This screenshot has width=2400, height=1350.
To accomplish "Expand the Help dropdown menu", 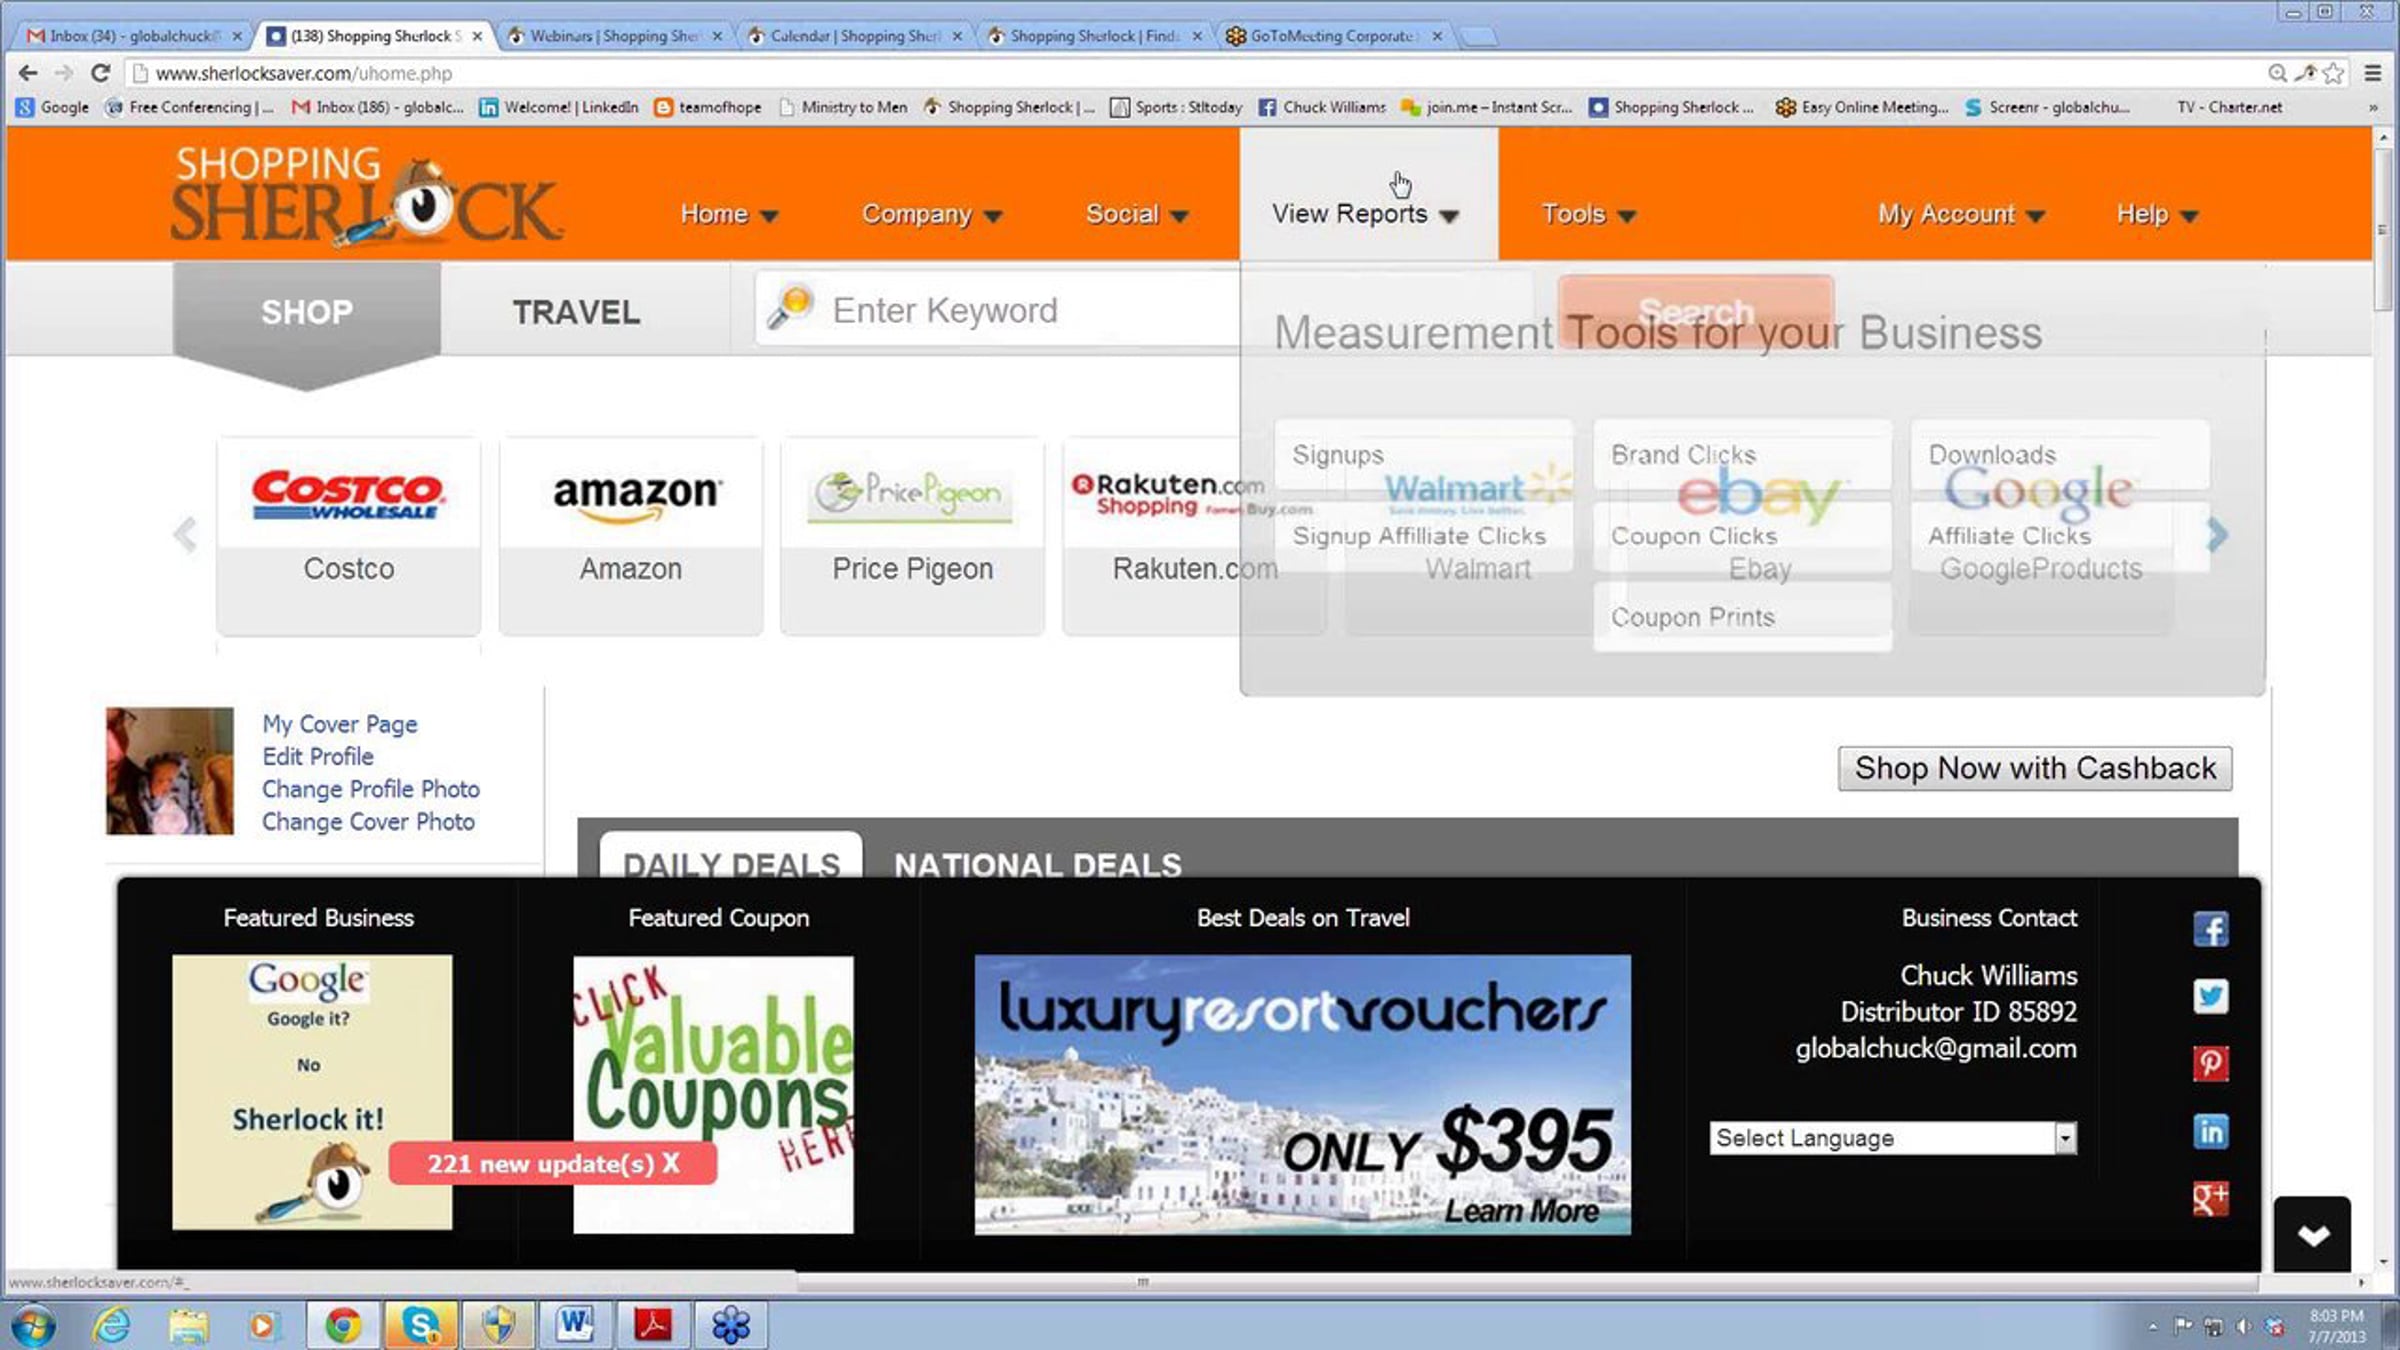I will pos(2157,214).
